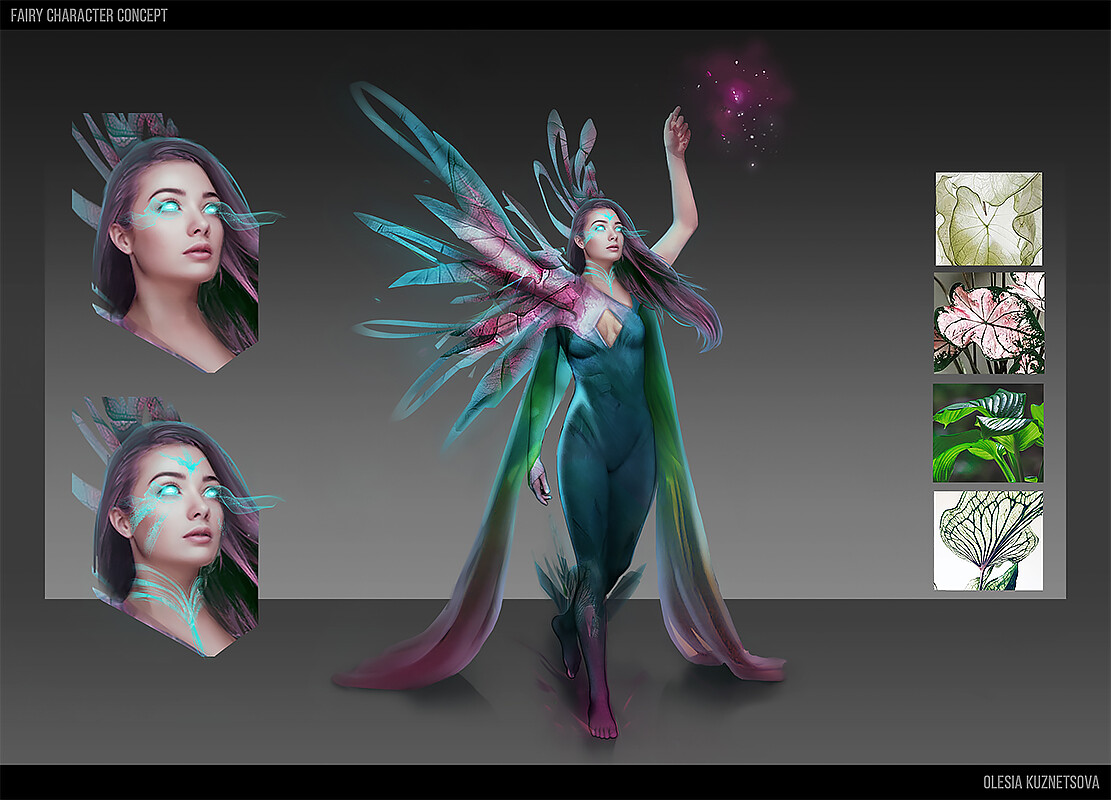Click the pink caladium leaf reference thumbnail
The width and height of the screenshot is (1111, 800).
pyautogui.click(x=988, y=323)
